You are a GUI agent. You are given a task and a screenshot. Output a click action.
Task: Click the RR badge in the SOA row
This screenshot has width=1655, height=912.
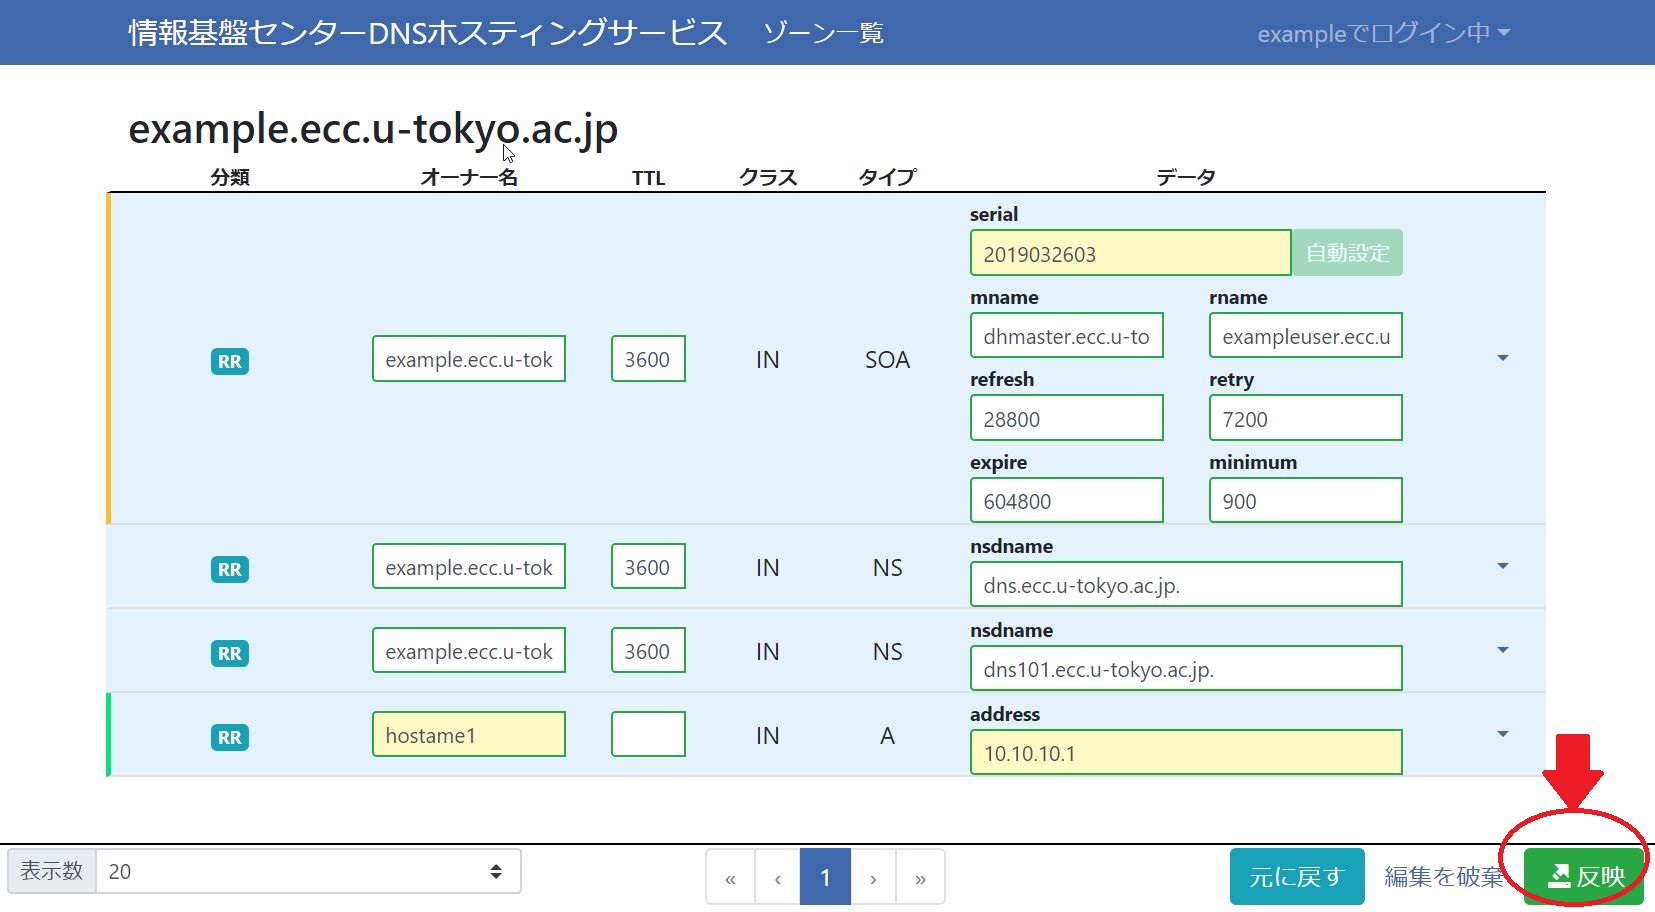click(x=230, y=361)
